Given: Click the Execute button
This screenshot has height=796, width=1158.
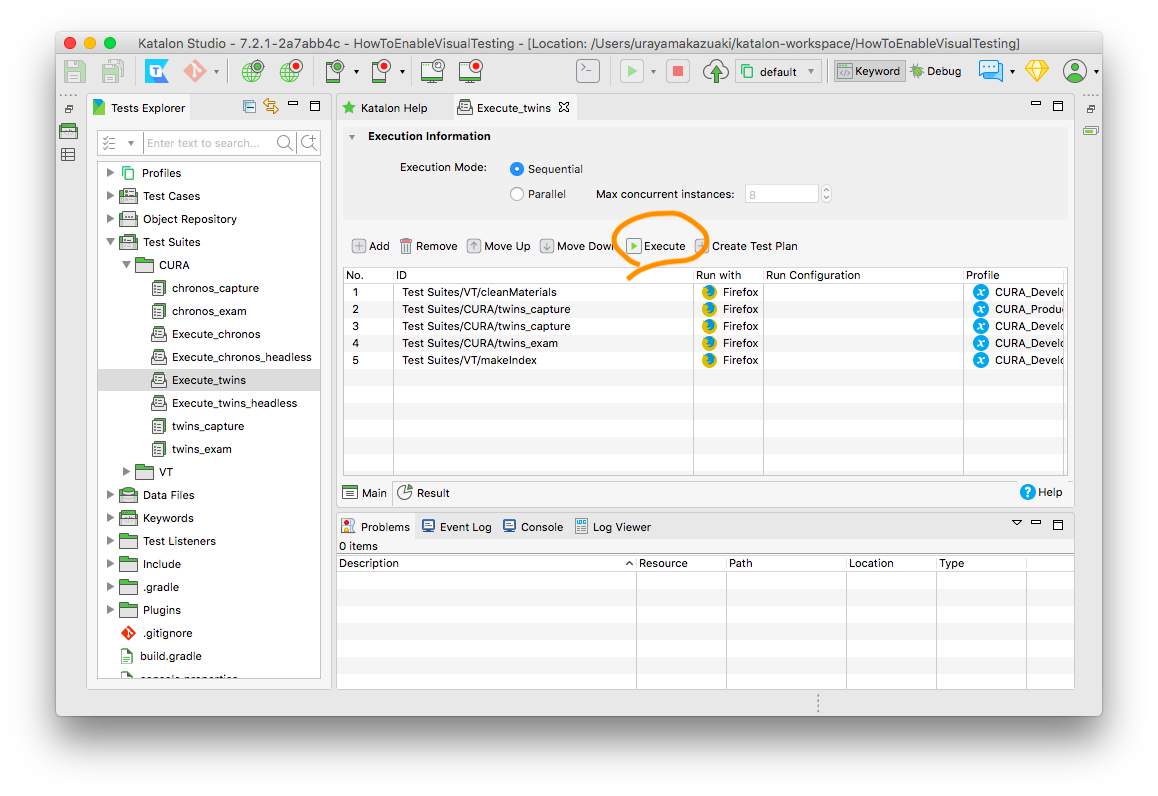Looking at the screenshot, I should pos(657,246).
